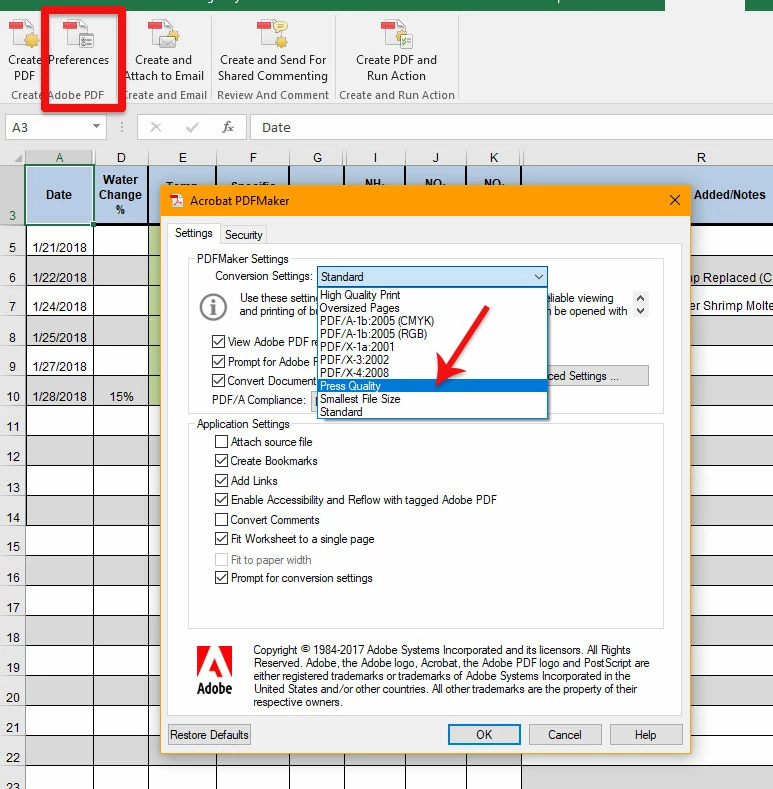Select the column F header
Viewport: 773px width, 789px height.
[253, 157]
